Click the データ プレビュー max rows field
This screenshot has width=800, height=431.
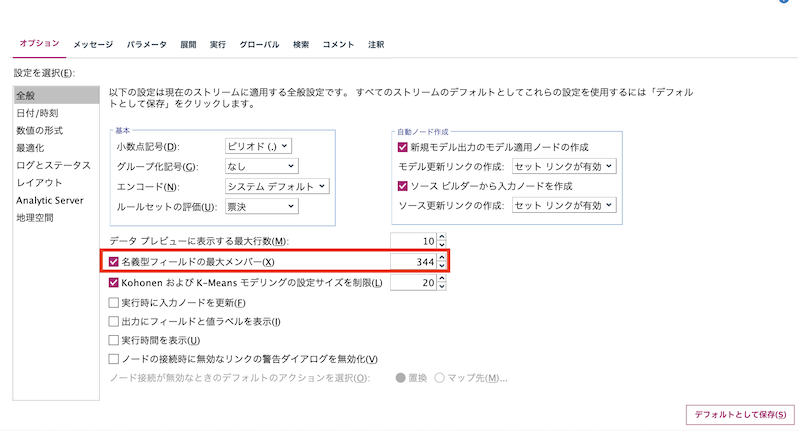[x=413, y=241]
